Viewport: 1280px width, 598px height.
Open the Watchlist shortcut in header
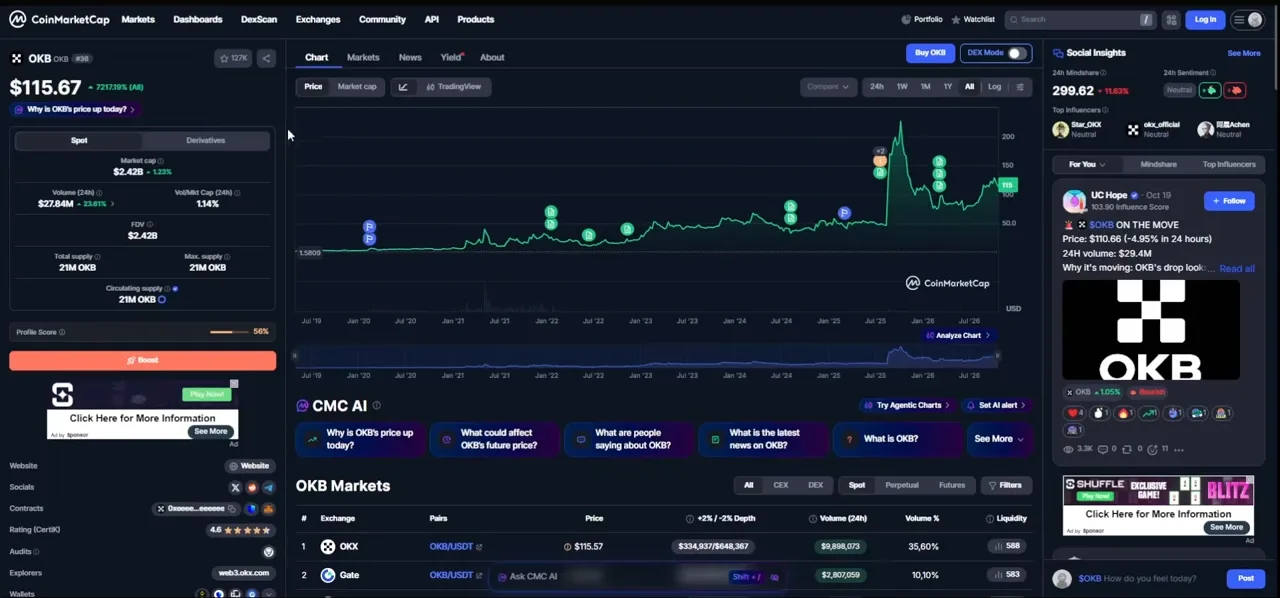(x=973, y=19)
